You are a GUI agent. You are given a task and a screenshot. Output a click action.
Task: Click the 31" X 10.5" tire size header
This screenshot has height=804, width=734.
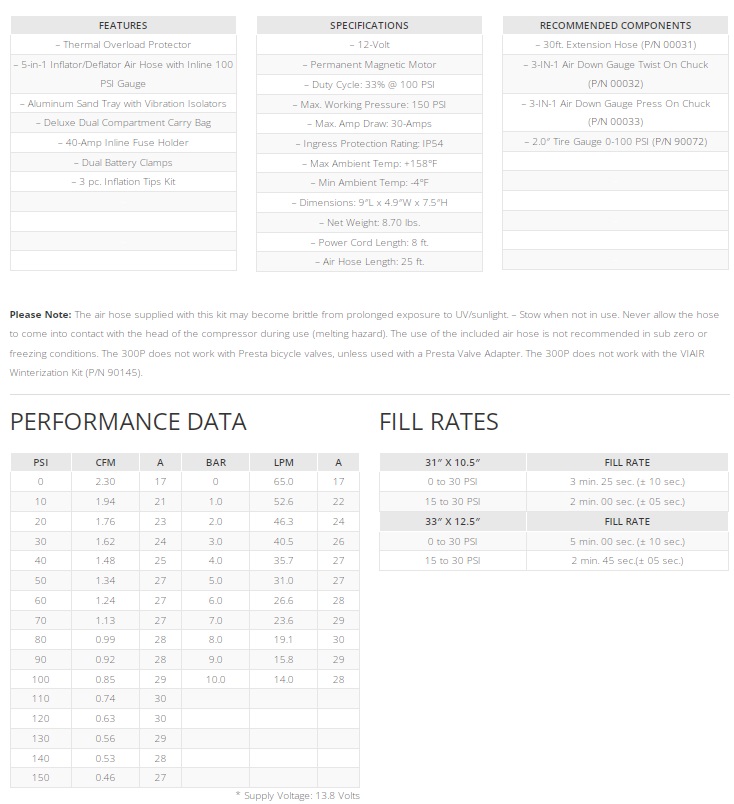point(452,462)
